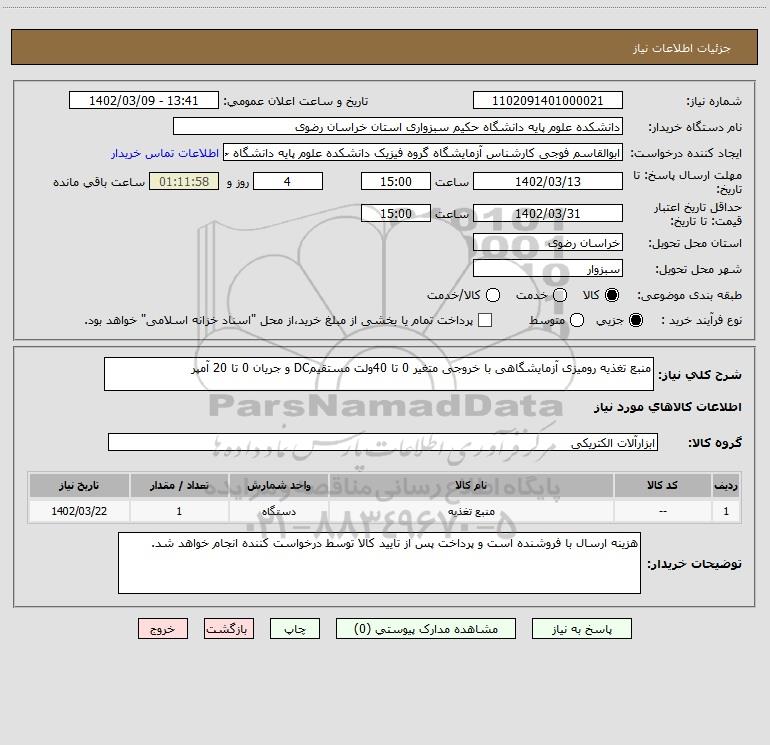Click the بازگشت back button
Image resolution: width=770 pixels, height=745 pixels.
(229, 629)
